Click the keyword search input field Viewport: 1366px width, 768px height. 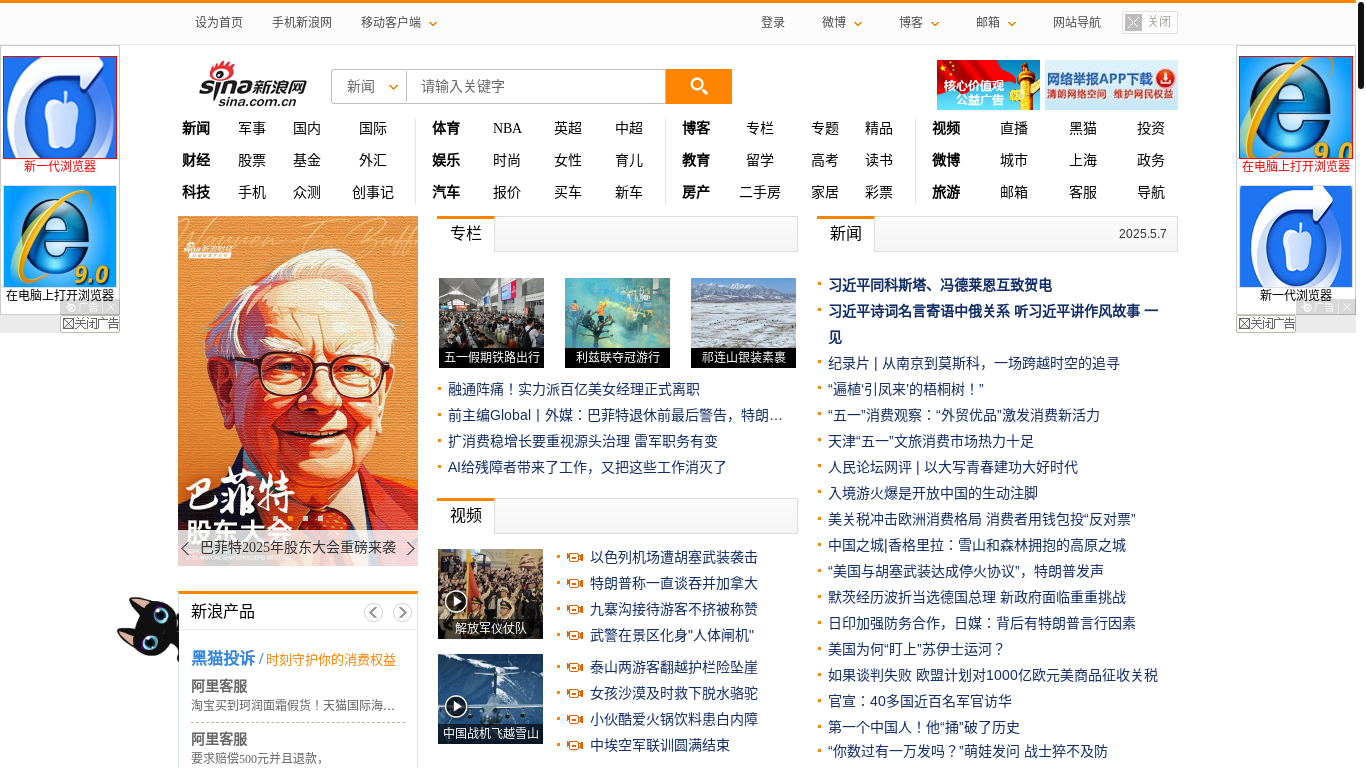536,87
